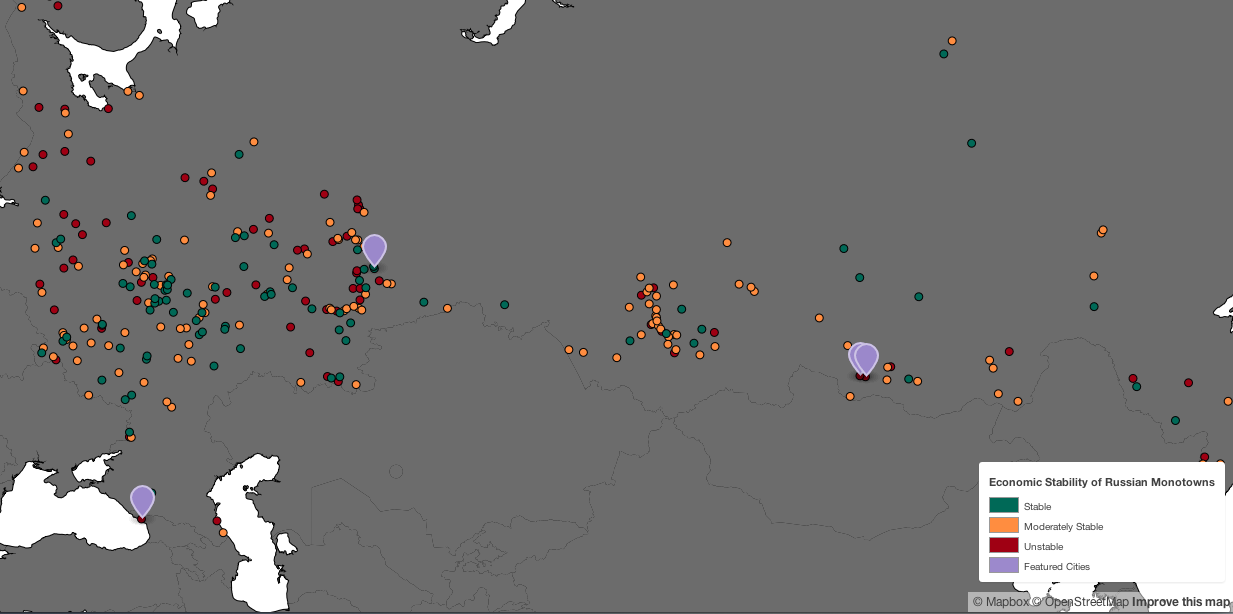Open the OpenStreetMap attribution link
This screenshot has width=1233, height=614.
tap(1080, 602)
